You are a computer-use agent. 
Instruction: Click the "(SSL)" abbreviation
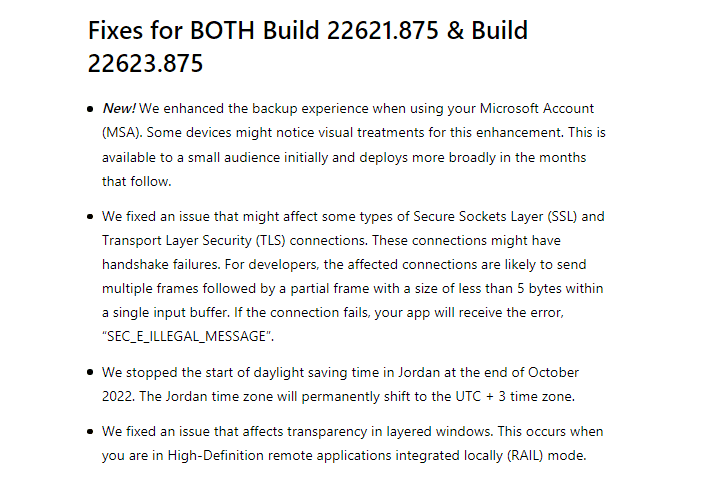(x=562, y=216)
